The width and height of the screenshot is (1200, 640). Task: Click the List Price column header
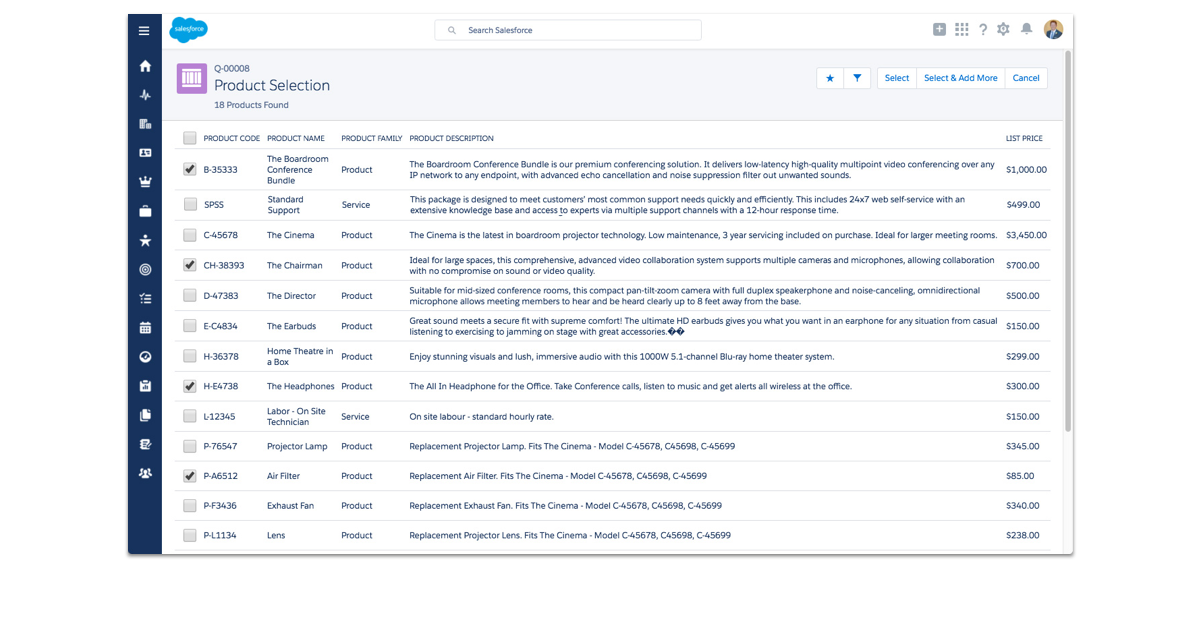(x=1024, y=138)
